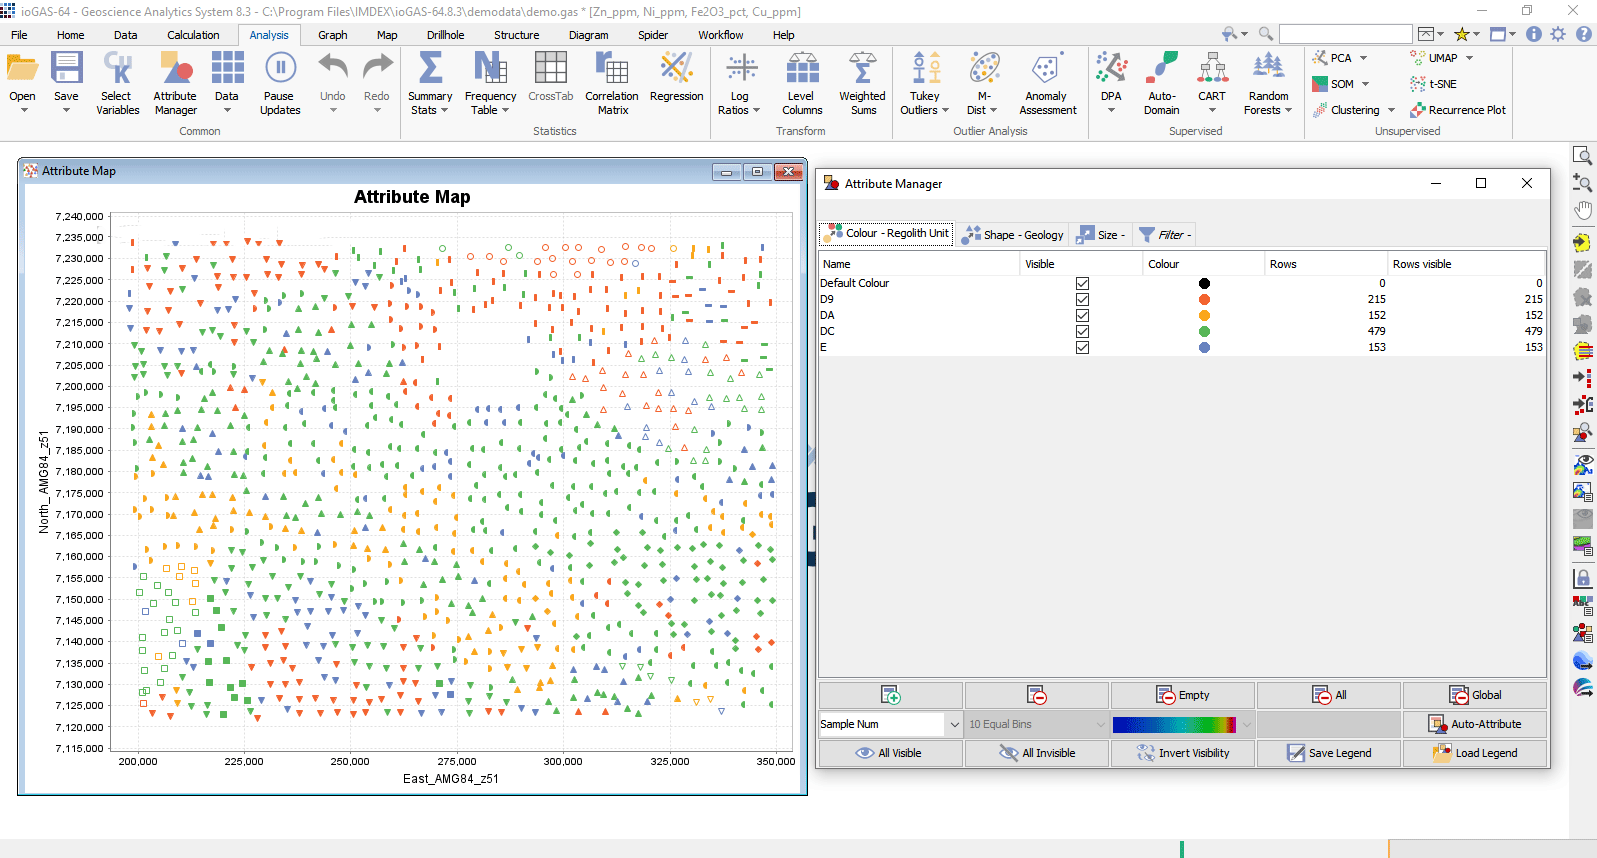1597x858 pixels.
Task: Open the Recurrence Plot tool
Action: click(x=1458, y=110)
